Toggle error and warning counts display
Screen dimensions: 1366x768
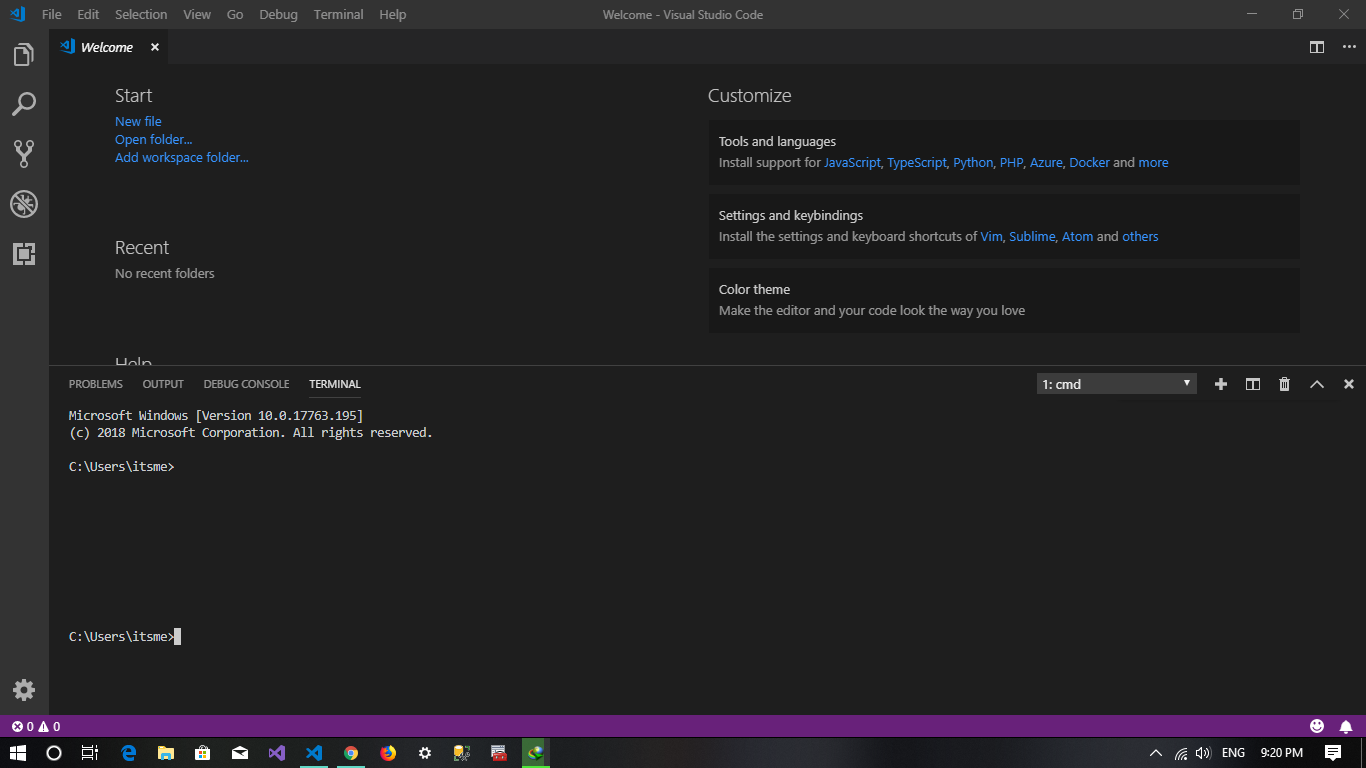point(32,726)
